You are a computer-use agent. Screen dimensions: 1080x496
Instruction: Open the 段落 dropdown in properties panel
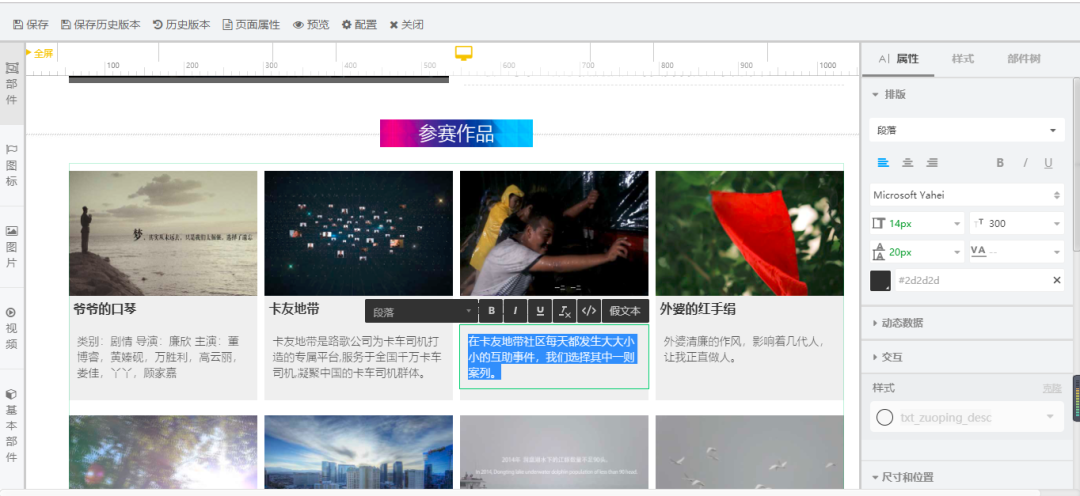click(x=966, y=130)
